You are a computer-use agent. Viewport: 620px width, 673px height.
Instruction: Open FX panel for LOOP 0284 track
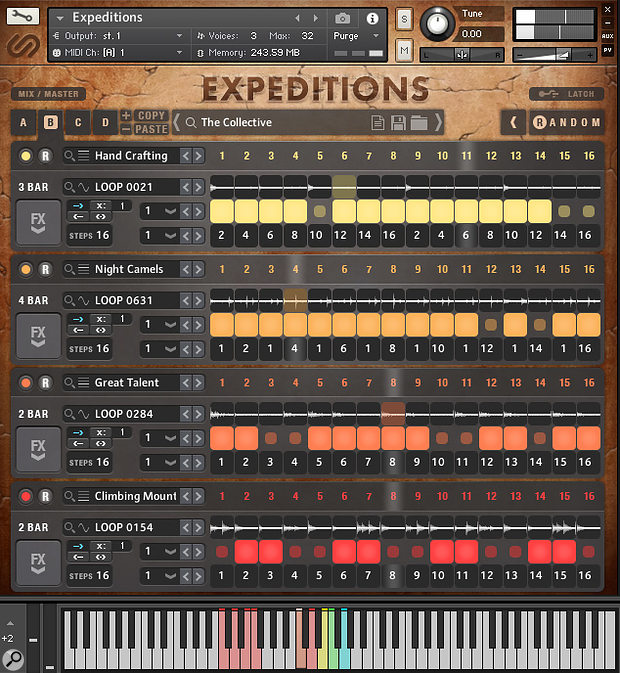pyautogui.click(x=38, y=449)
